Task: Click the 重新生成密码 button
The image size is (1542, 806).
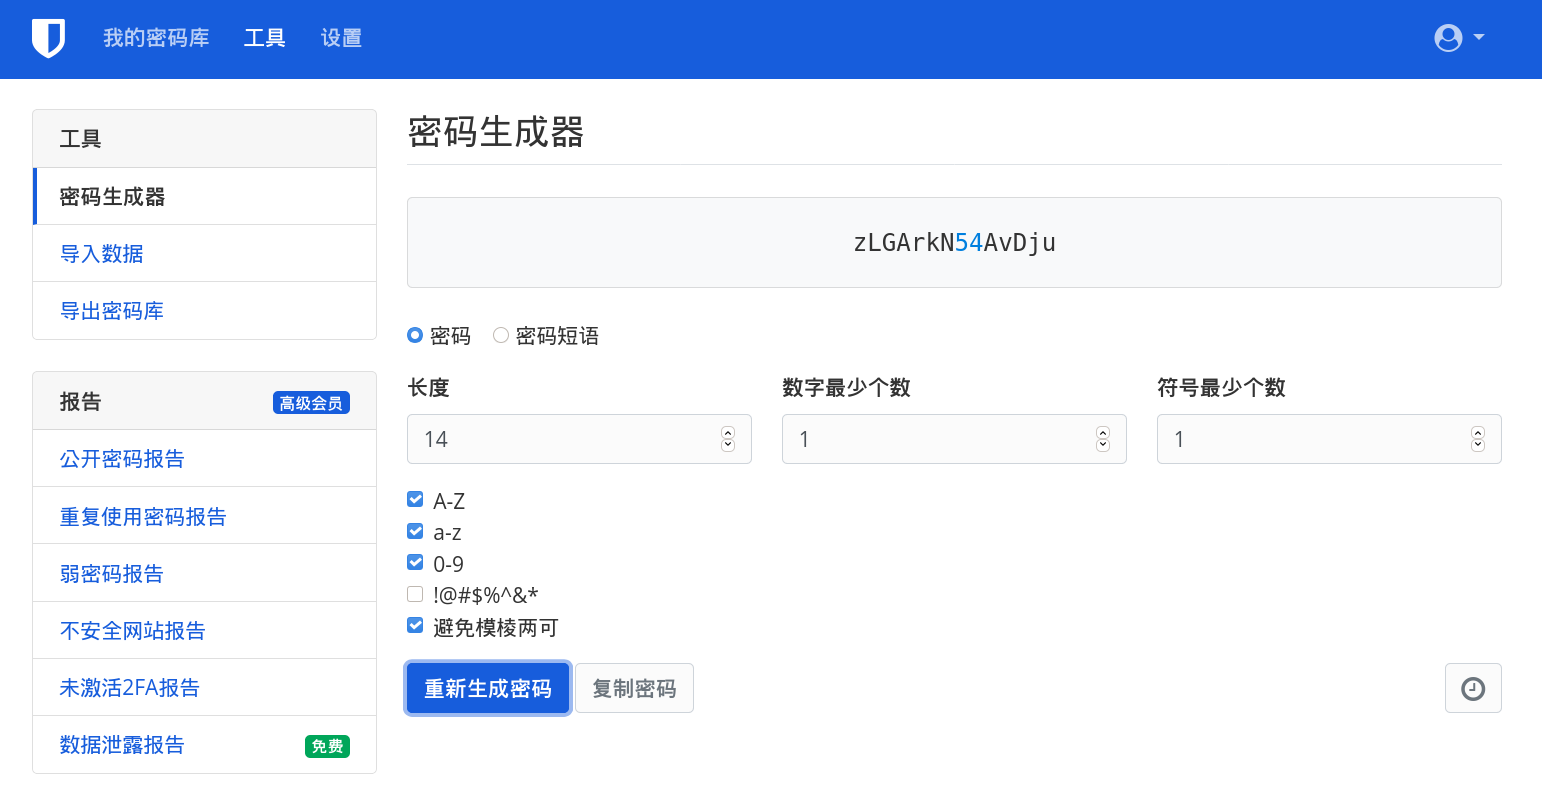Action: click(x=488, y=688)
